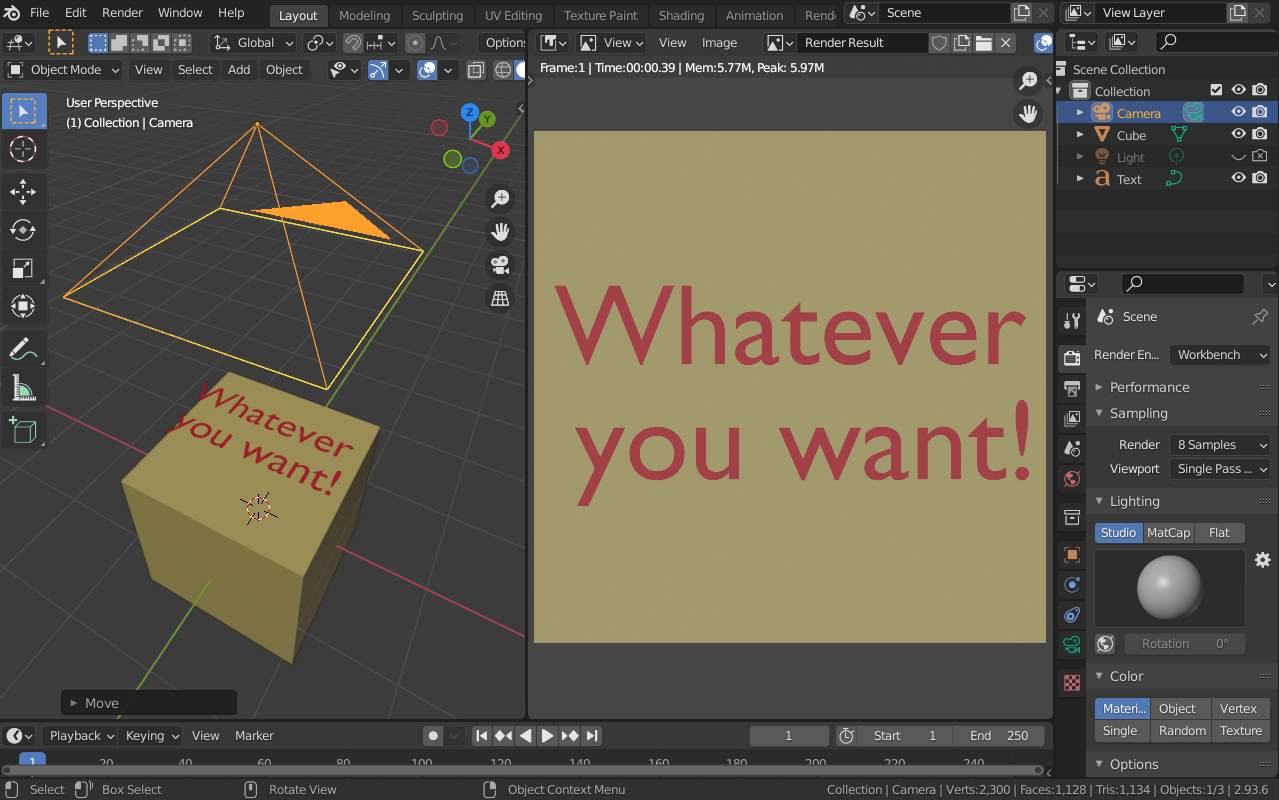Activate the Move tool
Screen dimensions: 1279x800
click(x=23, y=191)
